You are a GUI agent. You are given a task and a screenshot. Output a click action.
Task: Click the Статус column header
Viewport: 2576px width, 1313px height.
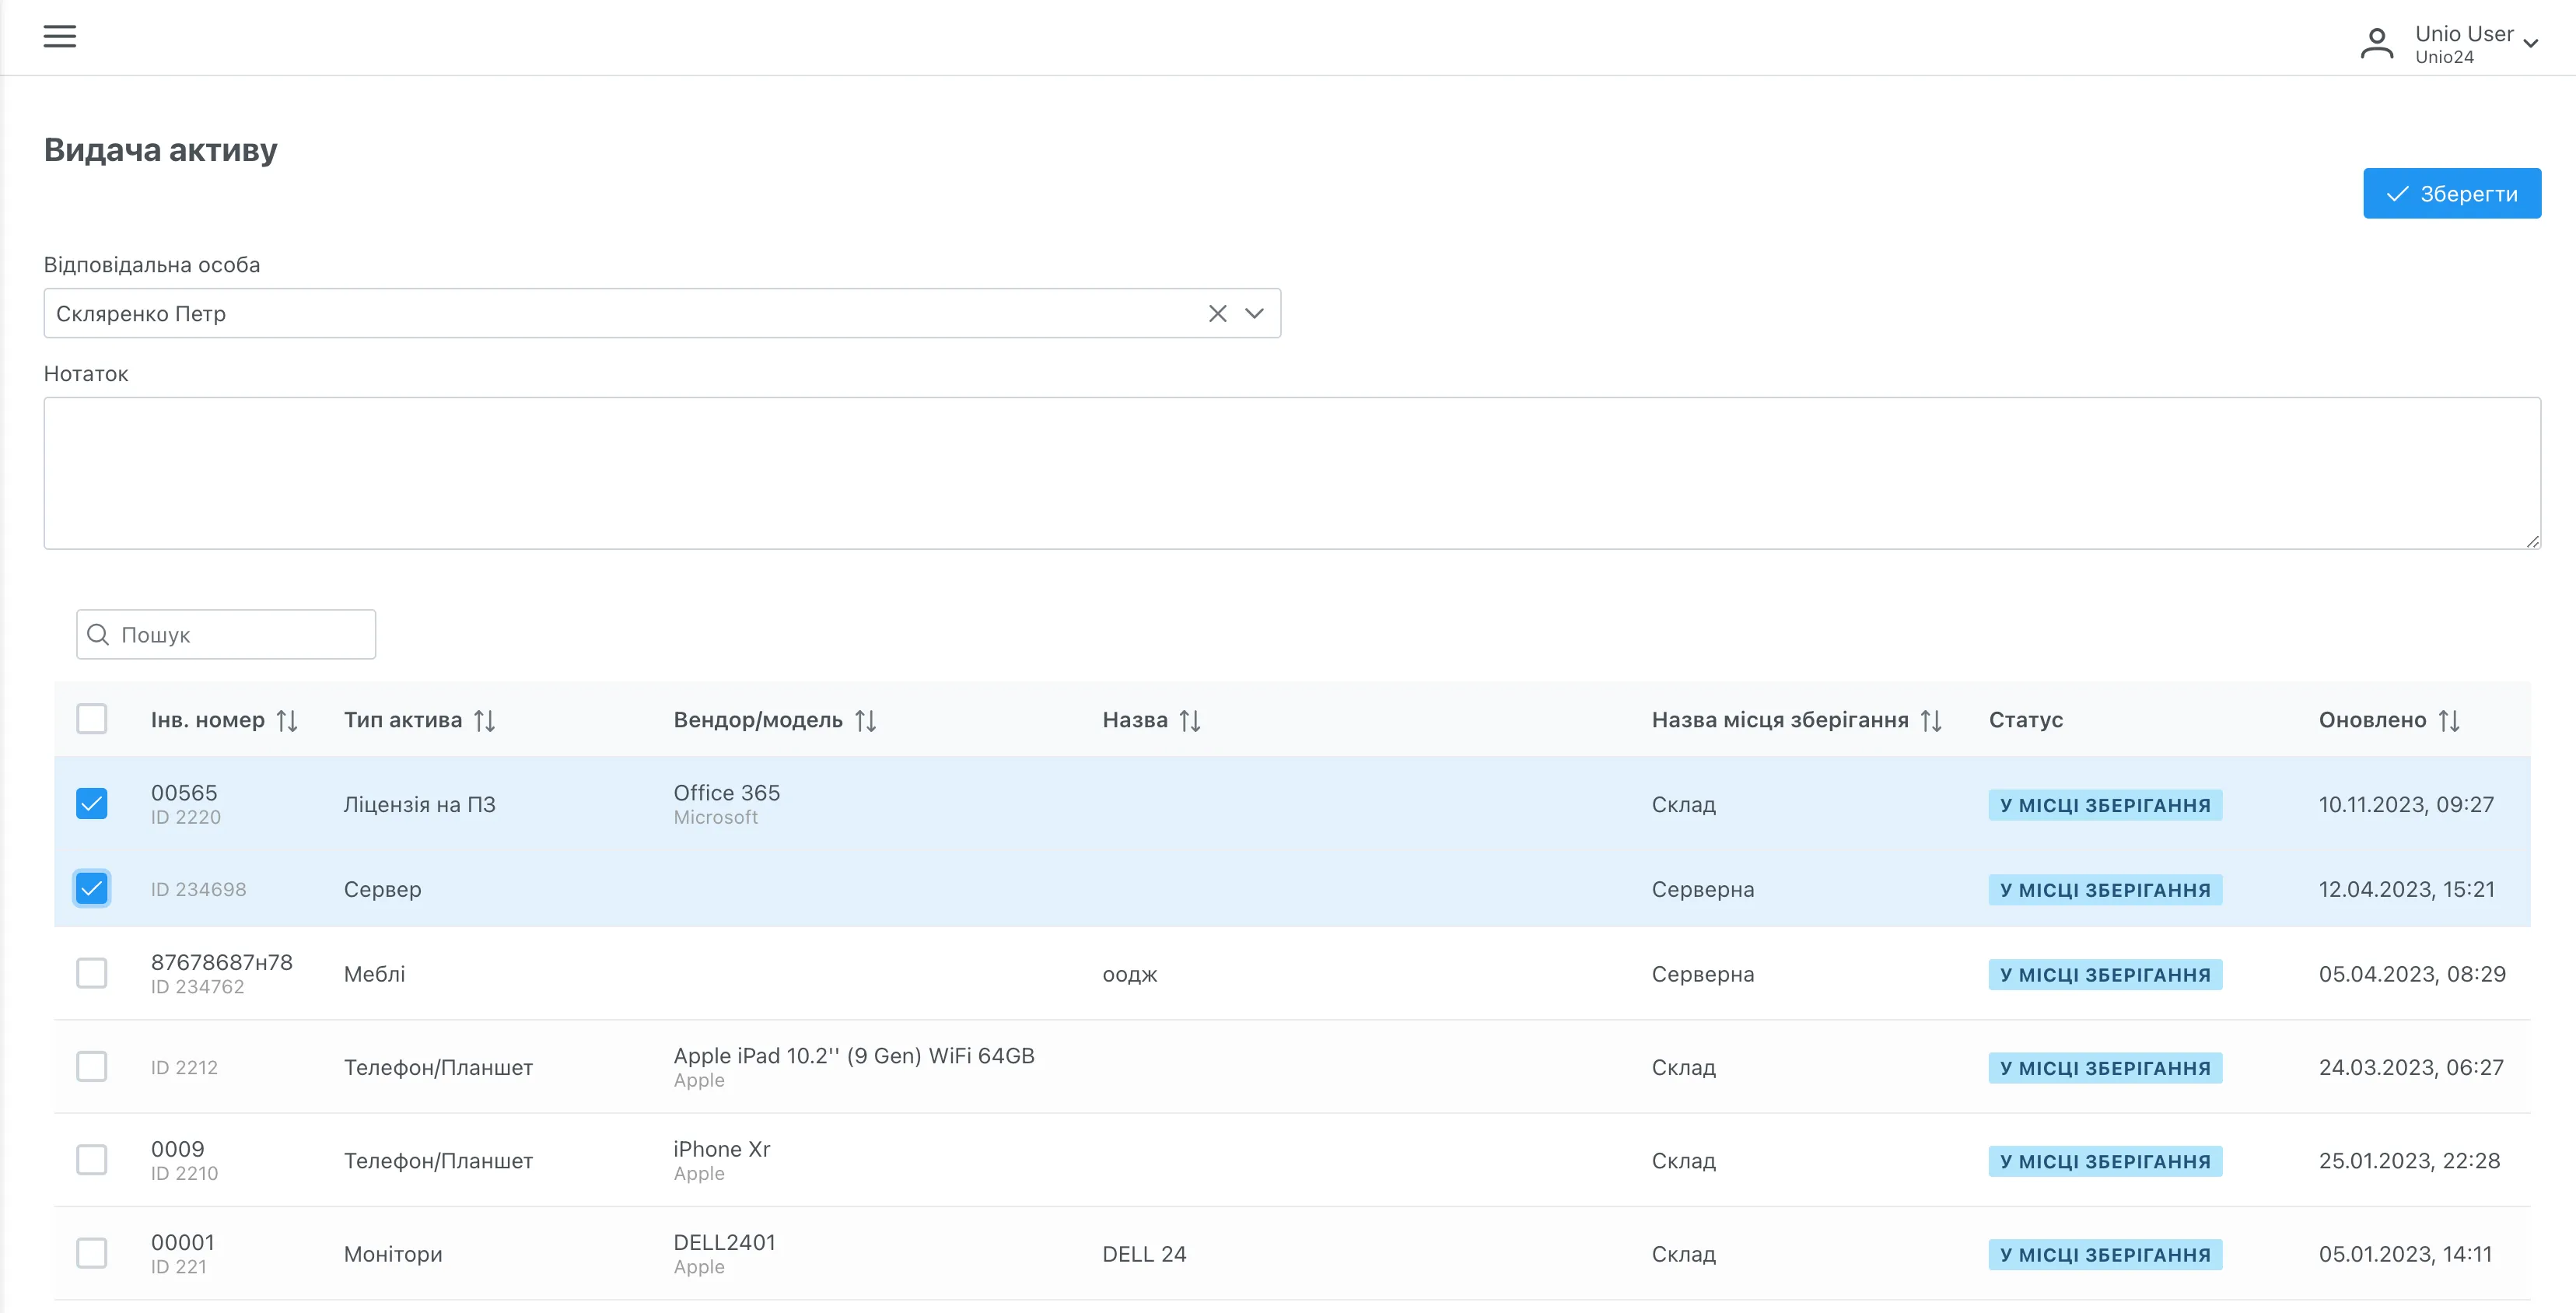pyautogui.click(x=2026, y=720)
